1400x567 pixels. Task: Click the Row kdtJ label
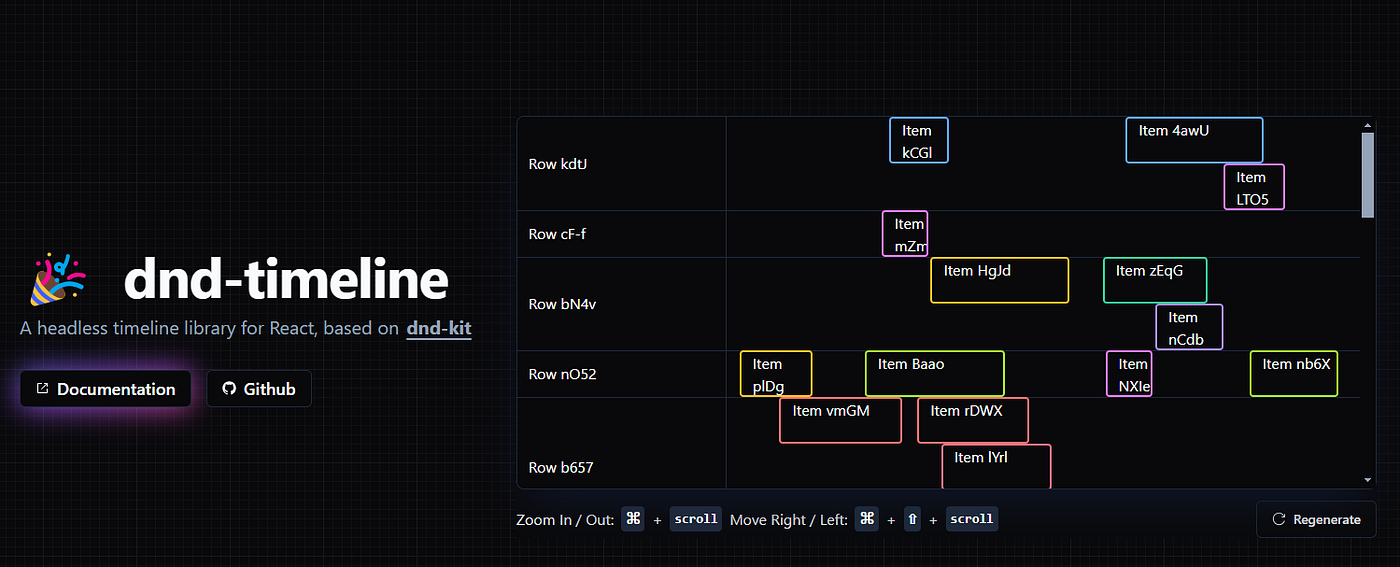point(558,164)
